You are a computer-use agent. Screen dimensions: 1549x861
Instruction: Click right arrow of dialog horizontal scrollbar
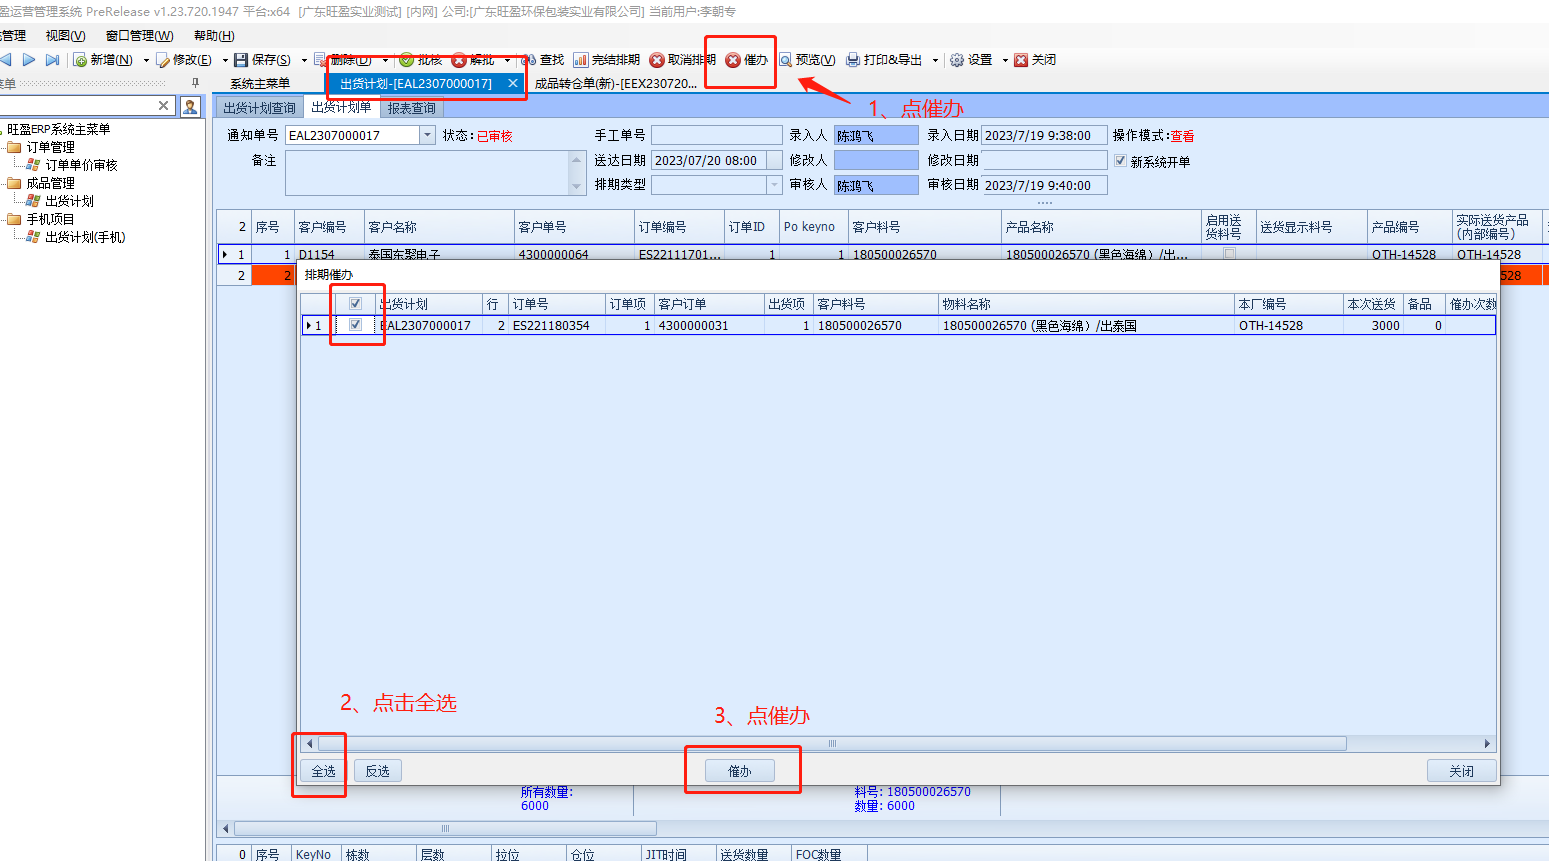tap(1488, 744)
